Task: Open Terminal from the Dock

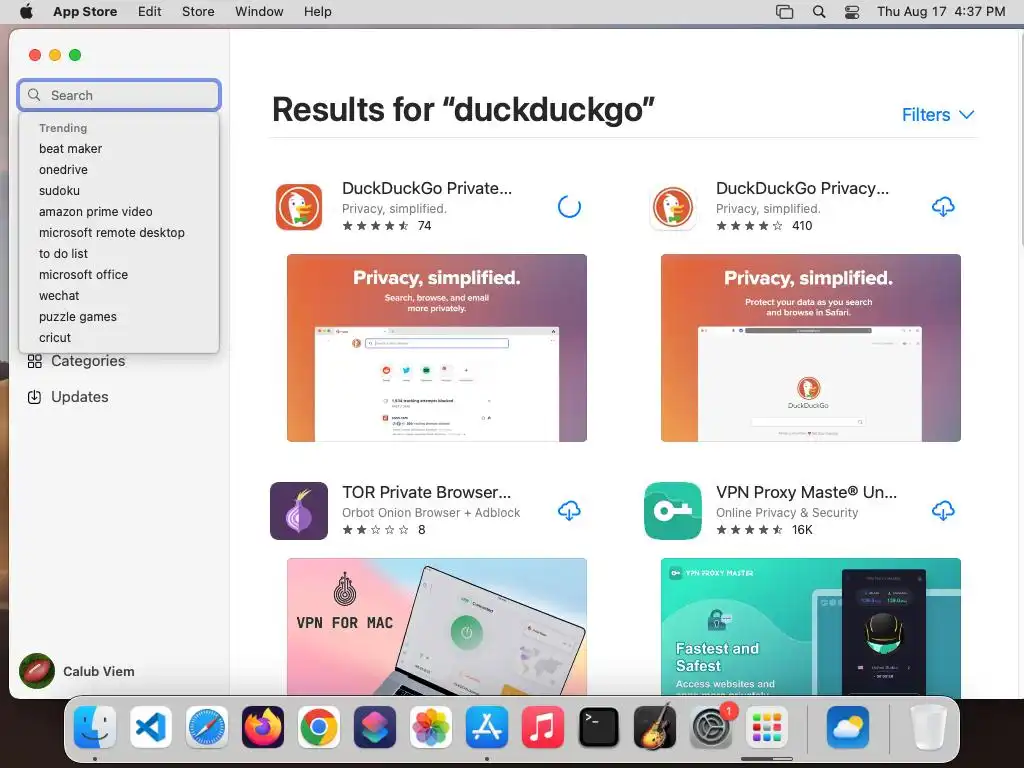Action: tap(599, 727)
